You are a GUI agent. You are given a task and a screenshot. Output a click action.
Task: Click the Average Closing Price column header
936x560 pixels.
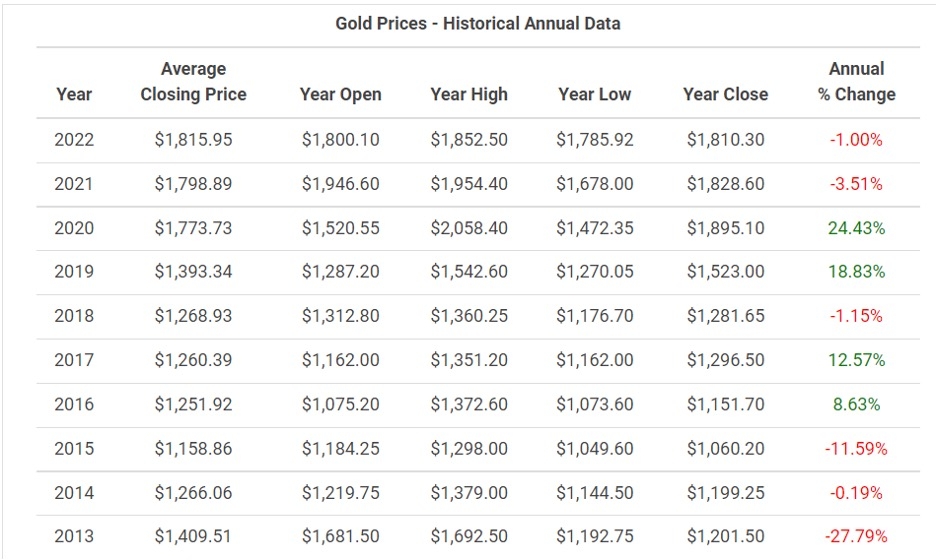193,82
